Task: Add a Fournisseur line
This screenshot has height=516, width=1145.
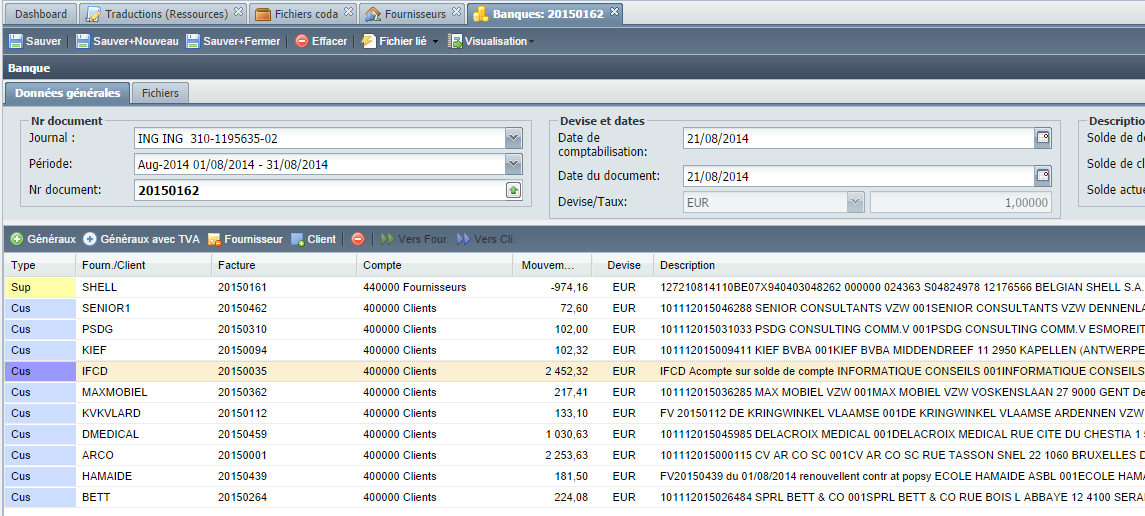Action: coord(245,239)
